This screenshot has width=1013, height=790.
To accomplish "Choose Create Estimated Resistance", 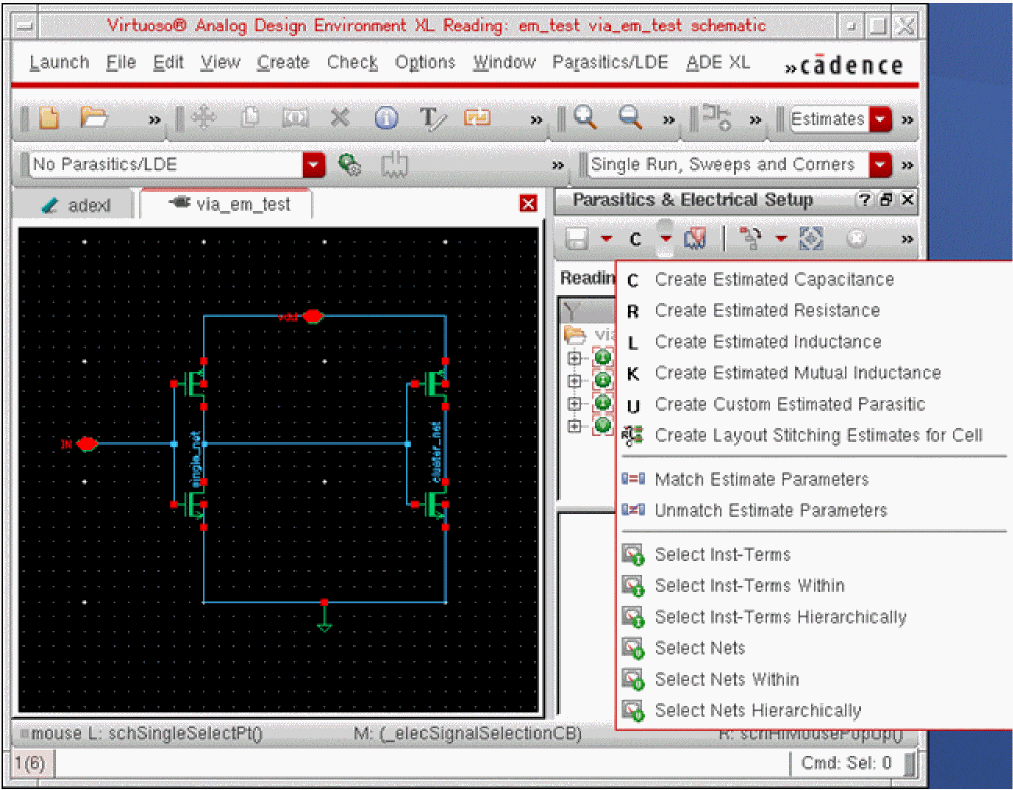I will click(766, 311).
